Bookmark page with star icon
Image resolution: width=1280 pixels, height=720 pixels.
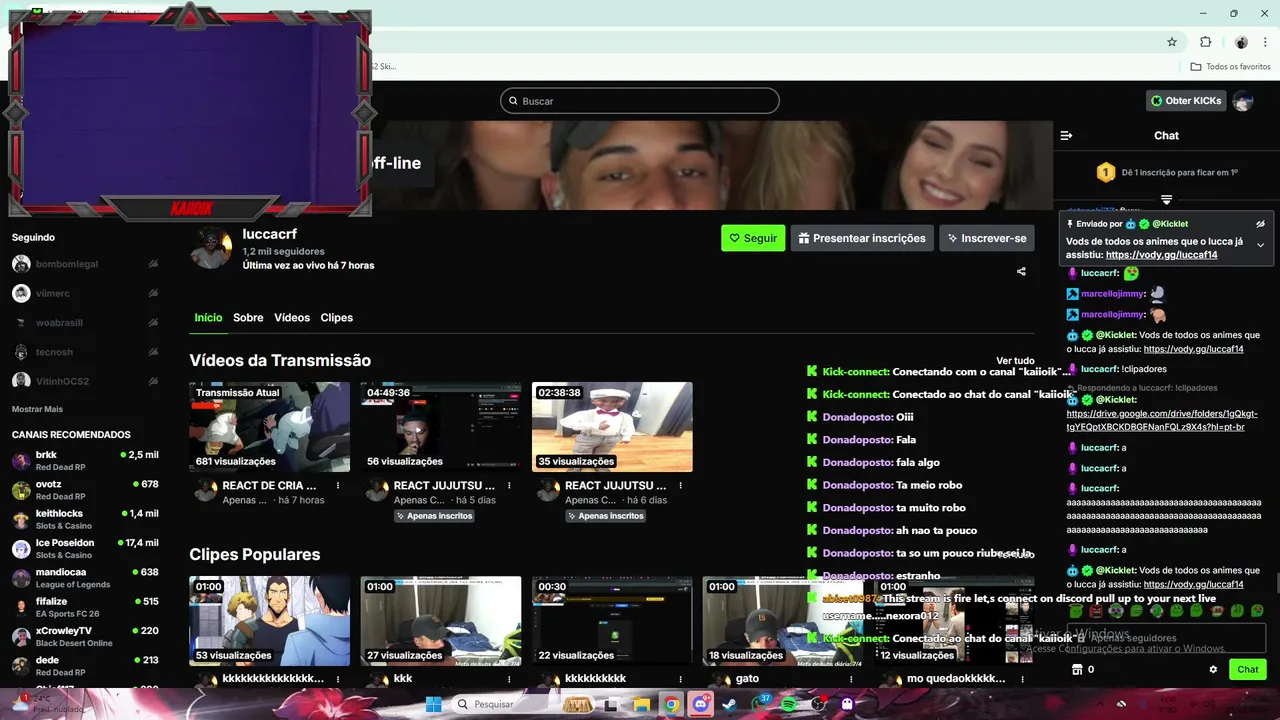[1172, 42]
